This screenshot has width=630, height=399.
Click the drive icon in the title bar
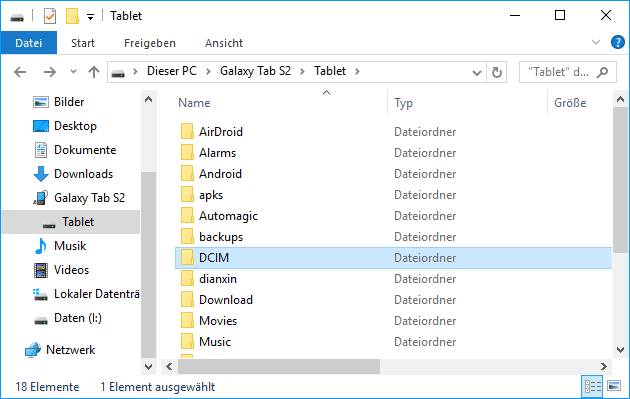click(17, 17)
